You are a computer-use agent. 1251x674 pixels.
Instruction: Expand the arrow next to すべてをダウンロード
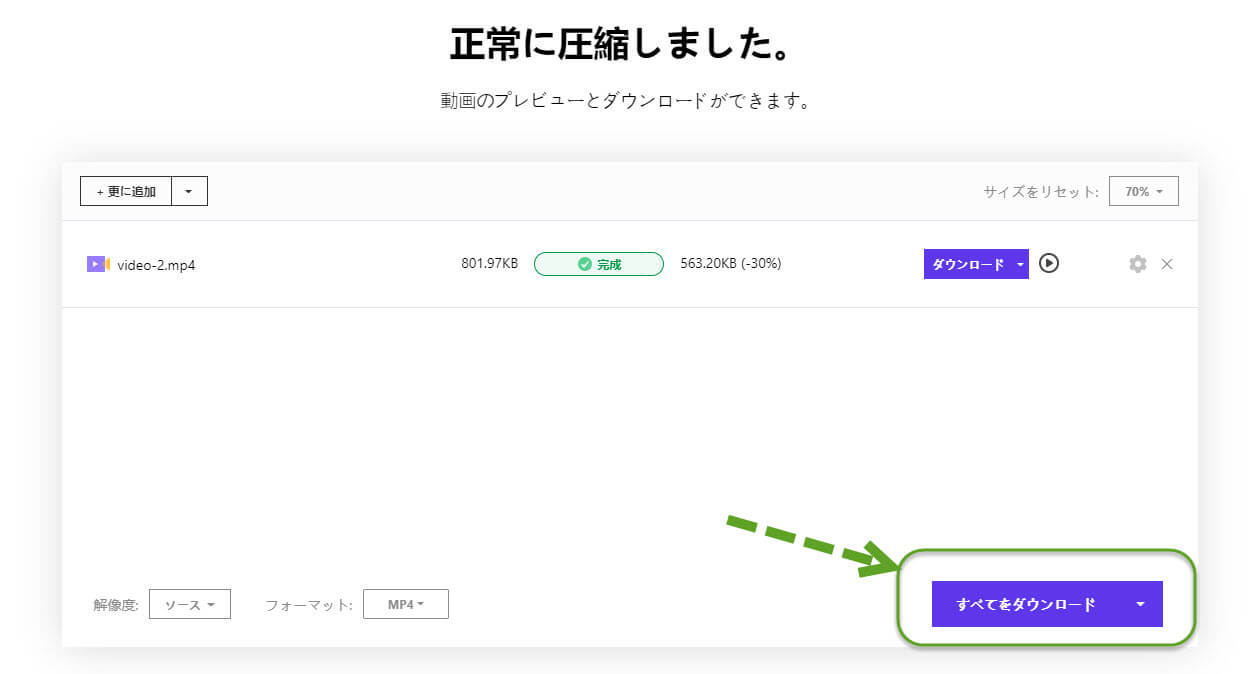coord(1140,604)
